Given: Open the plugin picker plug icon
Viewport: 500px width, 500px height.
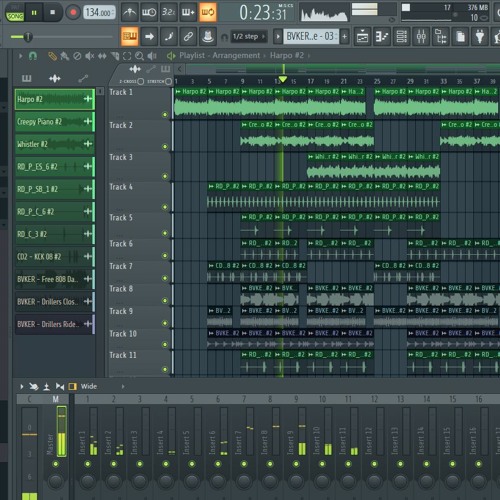Looking at the screenshot, I should pos(480,36).
